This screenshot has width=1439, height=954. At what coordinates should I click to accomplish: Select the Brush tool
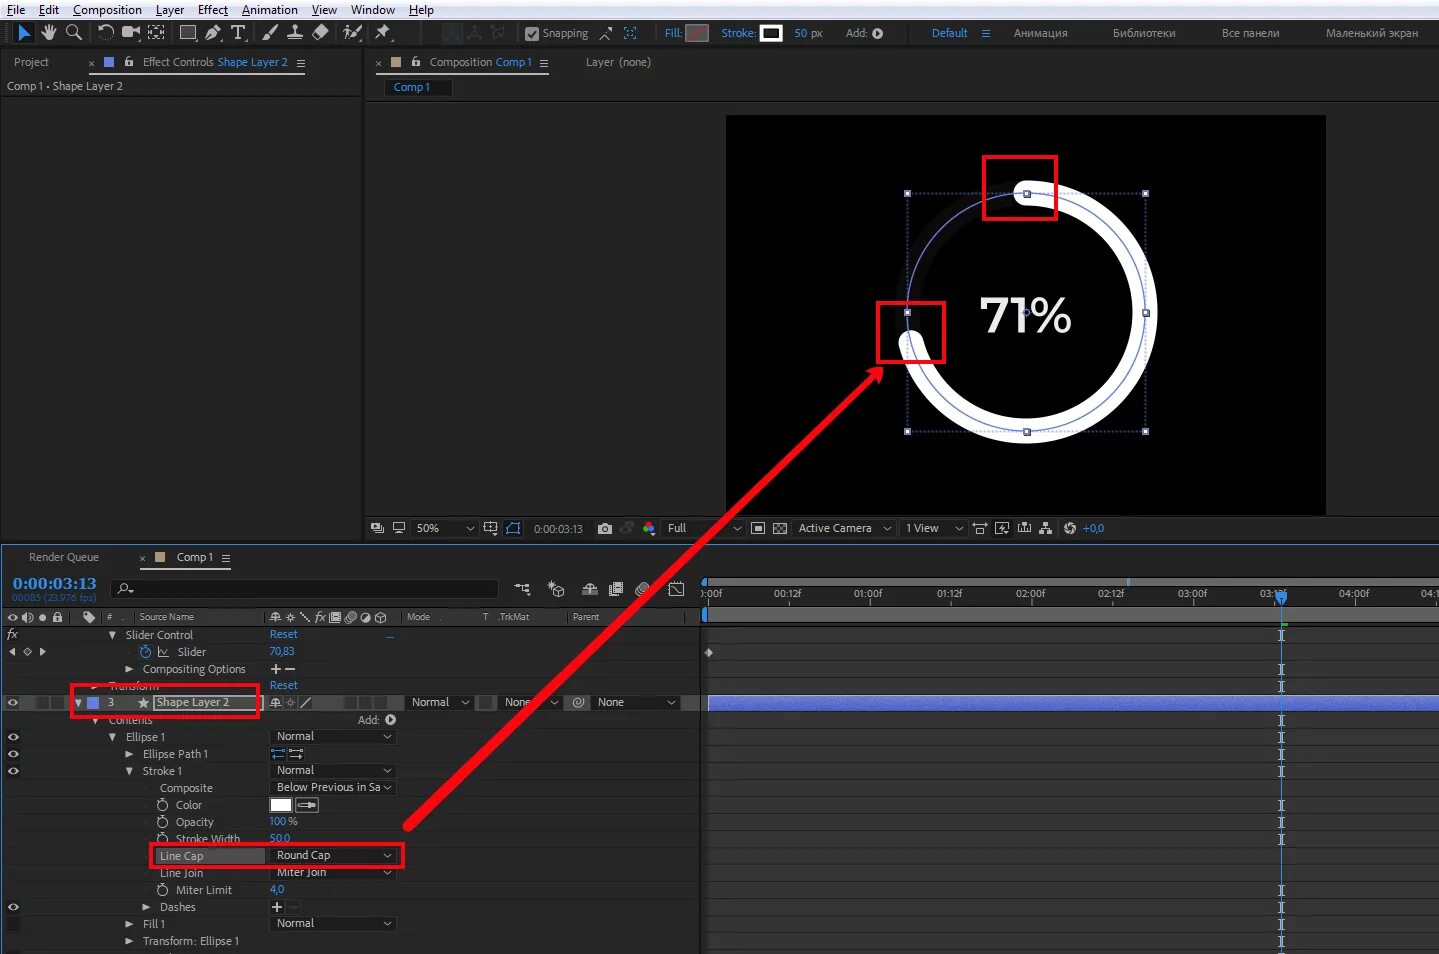click(270, 33)
